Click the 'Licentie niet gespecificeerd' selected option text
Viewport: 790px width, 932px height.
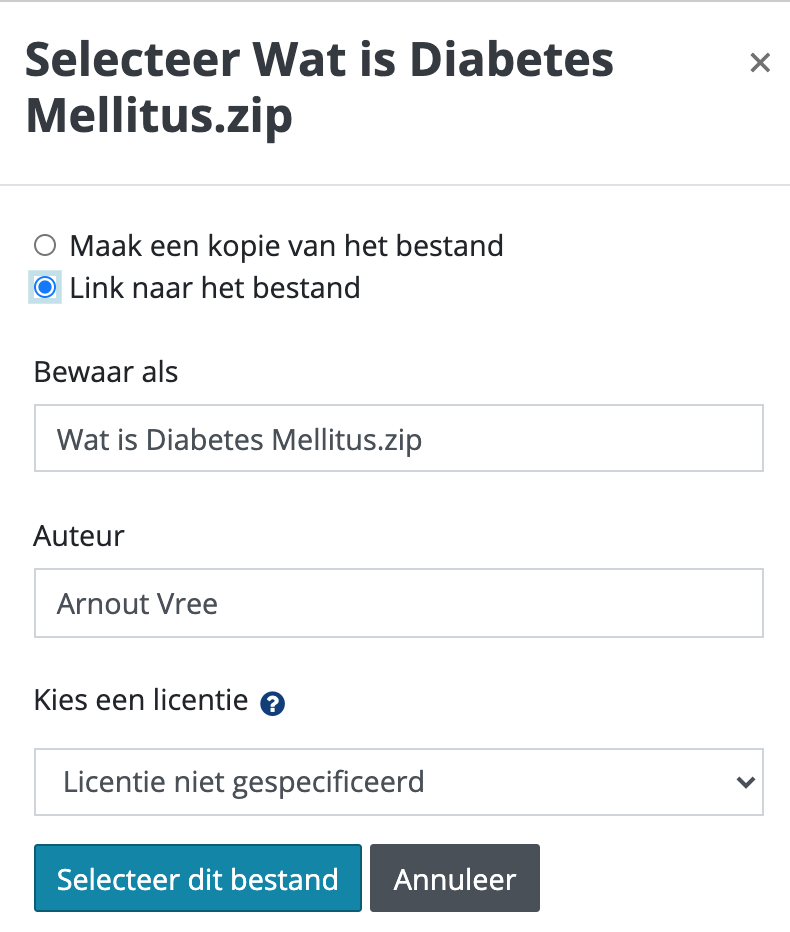(x=244, y=782)
